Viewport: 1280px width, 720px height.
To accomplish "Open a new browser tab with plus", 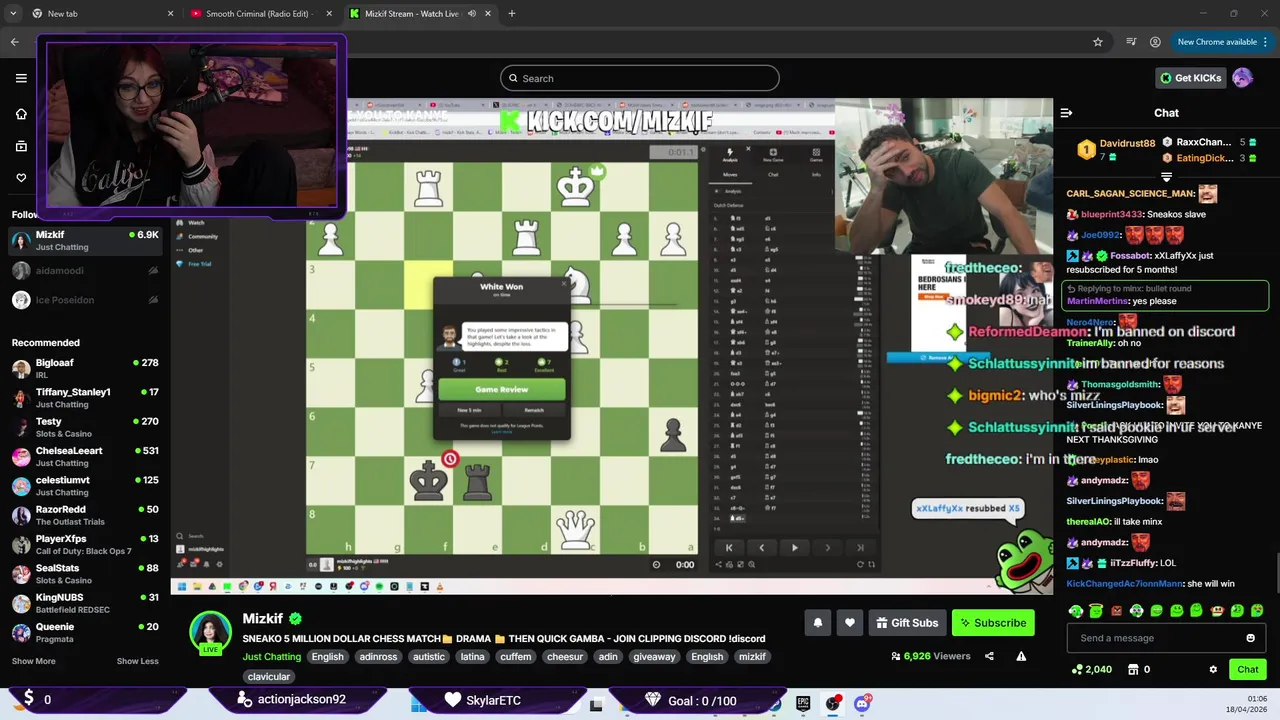I will tap(512, 13).
